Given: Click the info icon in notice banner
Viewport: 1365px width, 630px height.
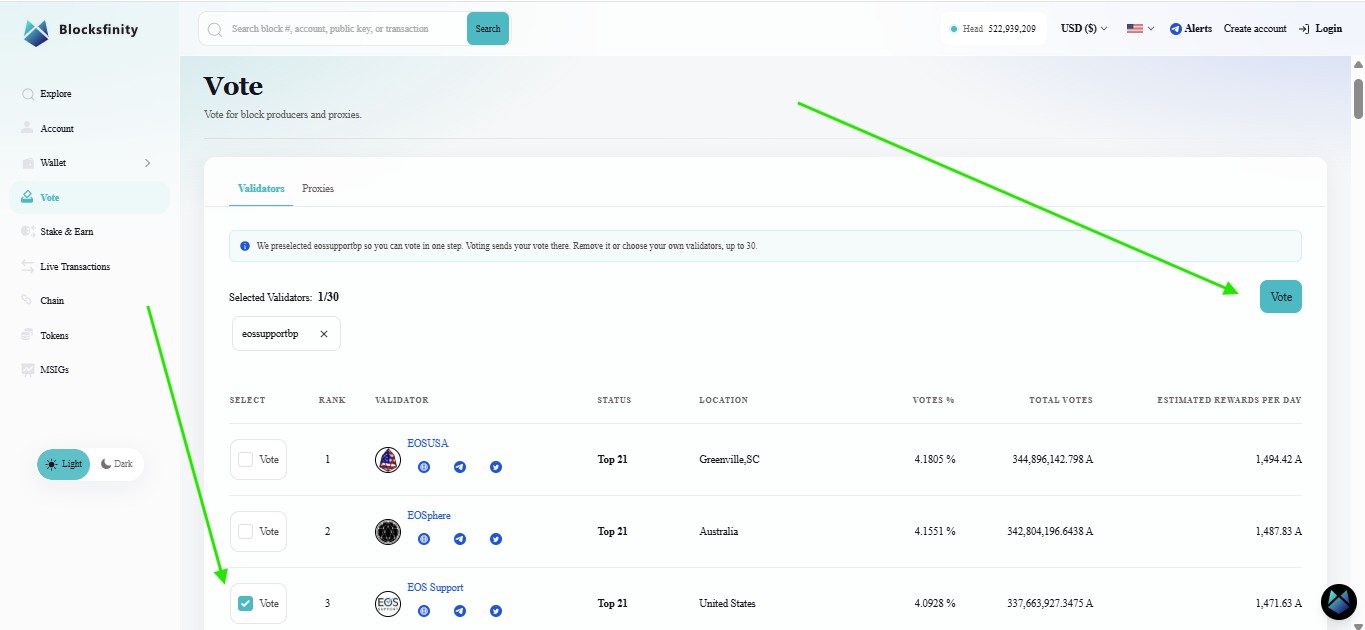Looking at the screenshot, I should [x=245, y=246].
